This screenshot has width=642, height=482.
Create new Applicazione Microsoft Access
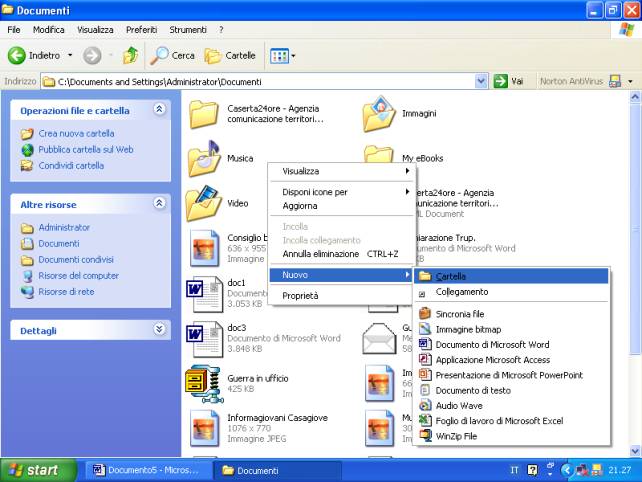511,360
